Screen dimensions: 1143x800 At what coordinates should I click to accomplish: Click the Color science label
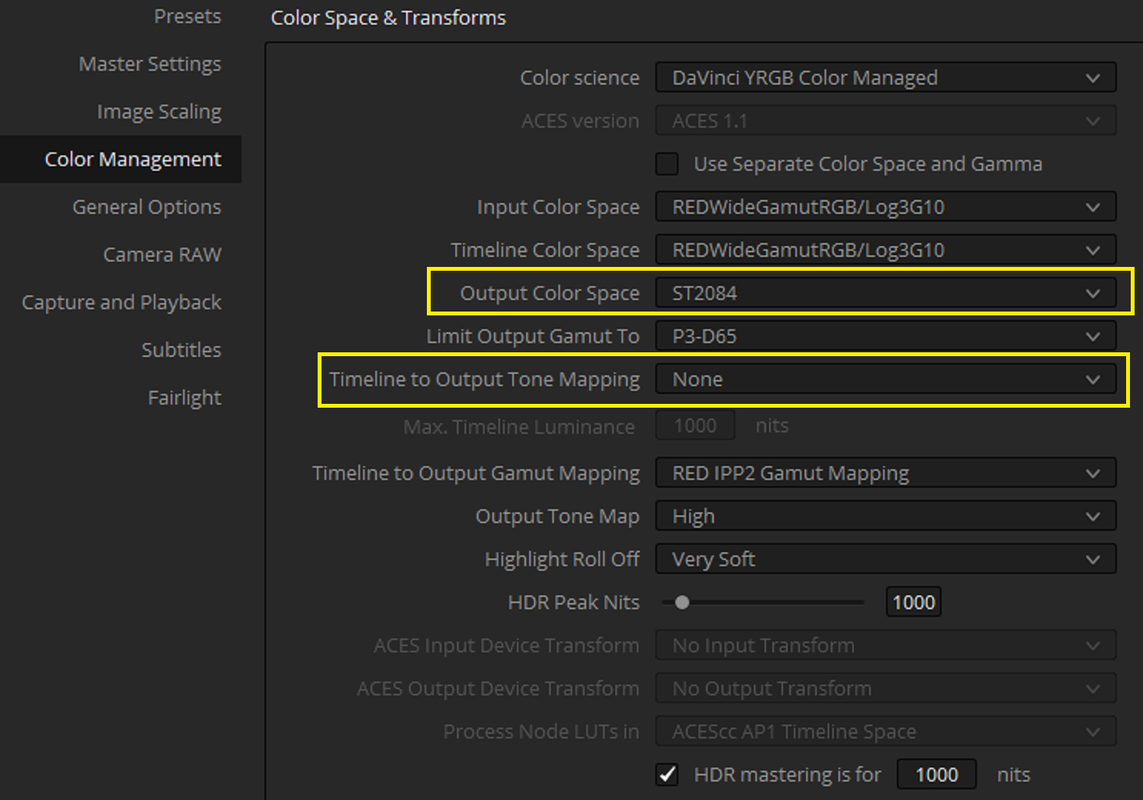(580, 78)
